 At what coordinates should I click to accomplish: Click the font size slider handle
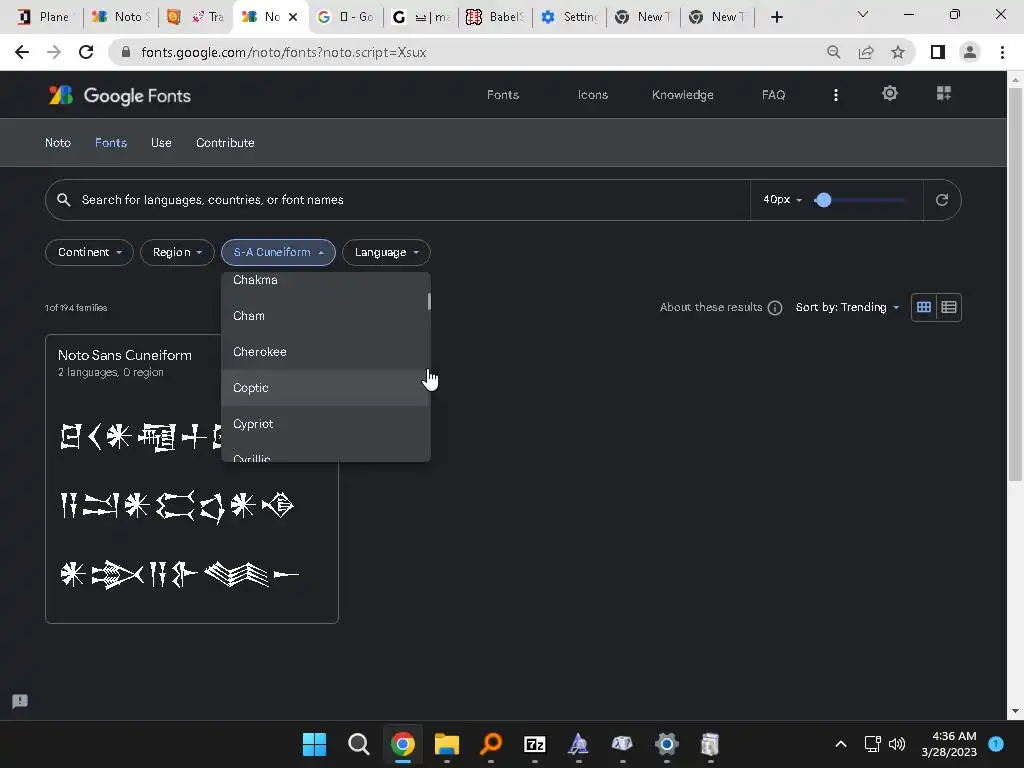click(823, 200)
